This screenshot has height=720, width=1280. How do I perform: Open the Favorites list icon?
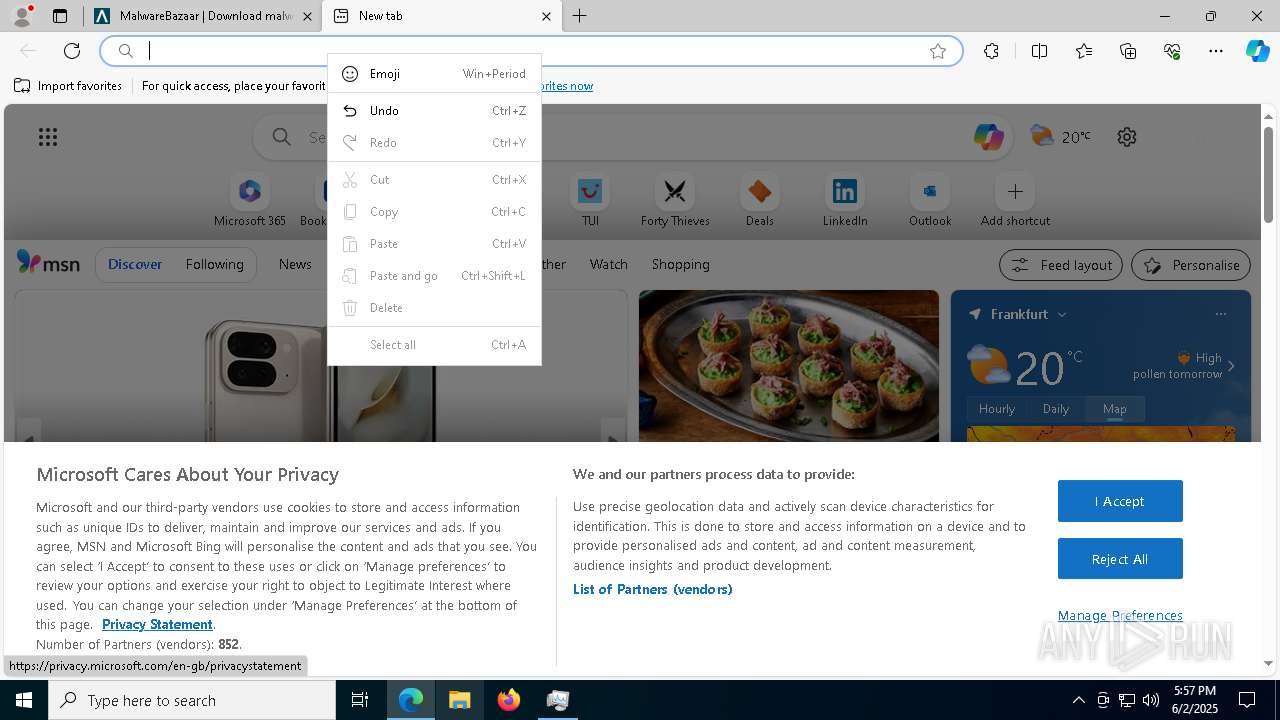click(x=1084, y=51)
